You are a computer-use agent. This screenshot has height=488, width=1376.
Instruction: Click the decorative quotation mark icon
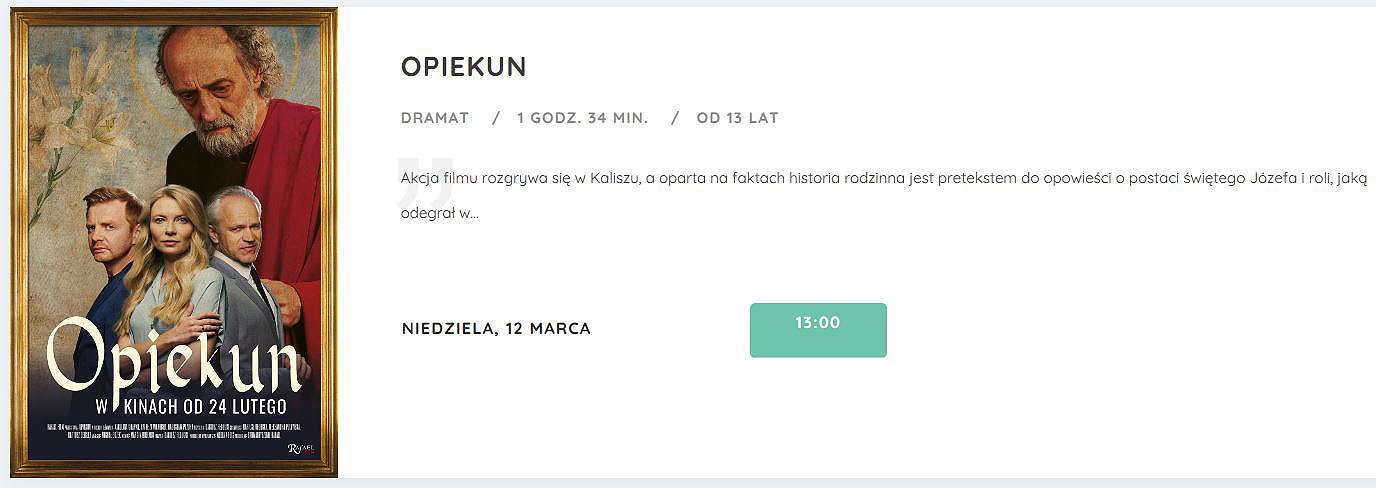pos(424,182)
